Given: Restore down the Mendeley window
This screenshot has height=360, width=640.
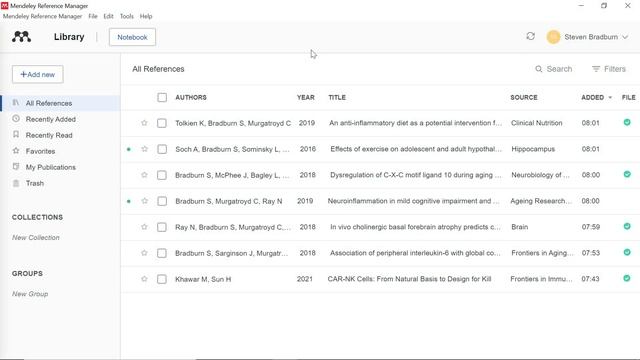Looking at the screenshot, I should point(604,6).
